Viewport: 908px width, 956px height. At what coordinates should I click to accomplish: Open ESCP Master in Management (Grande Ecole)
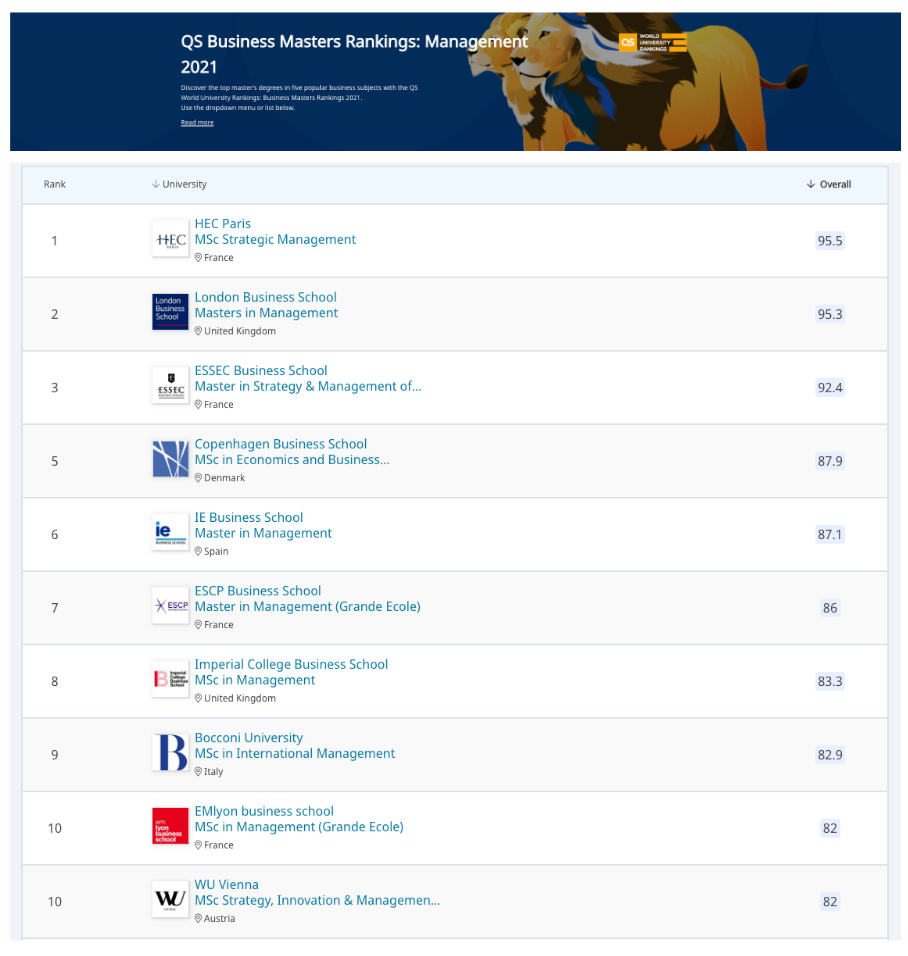(x=307, y=607)
